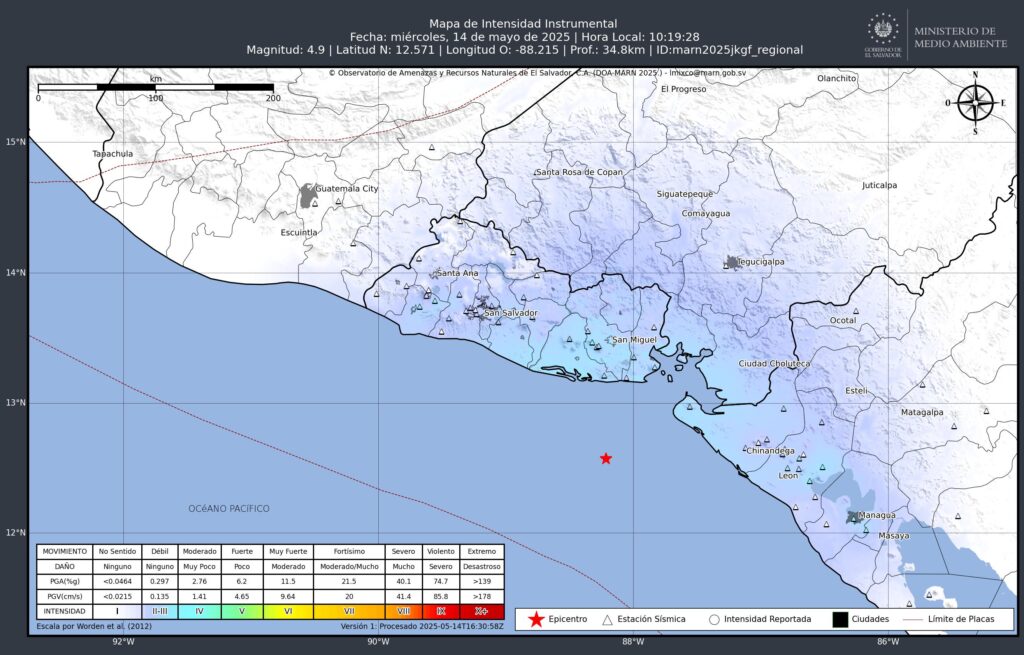This screenshot has height=655, width=1024.
Task: Select the cyan IV intensity color swatch
Action: click(x=199, y=611)
